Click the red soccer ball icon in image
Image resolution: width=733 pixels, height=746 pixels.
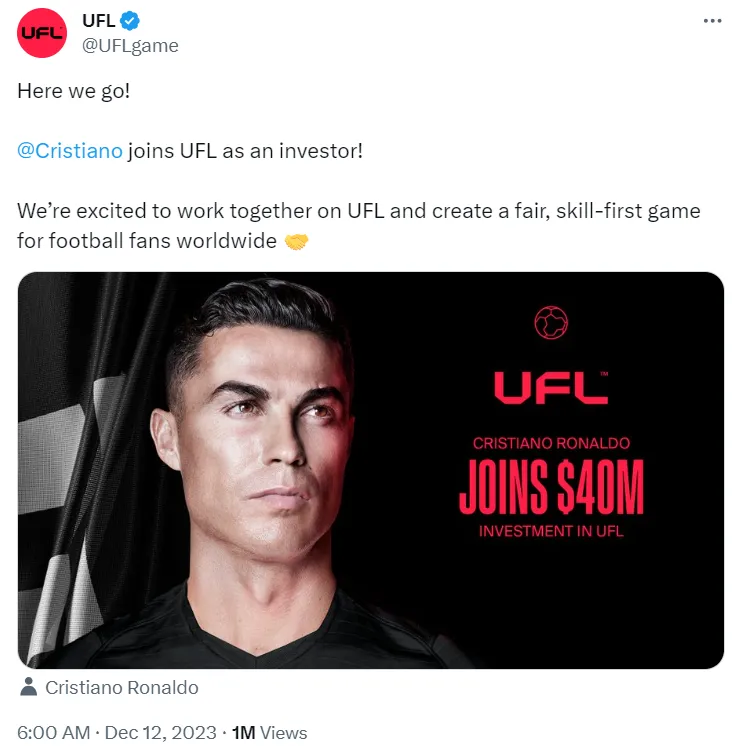(551, 322)
